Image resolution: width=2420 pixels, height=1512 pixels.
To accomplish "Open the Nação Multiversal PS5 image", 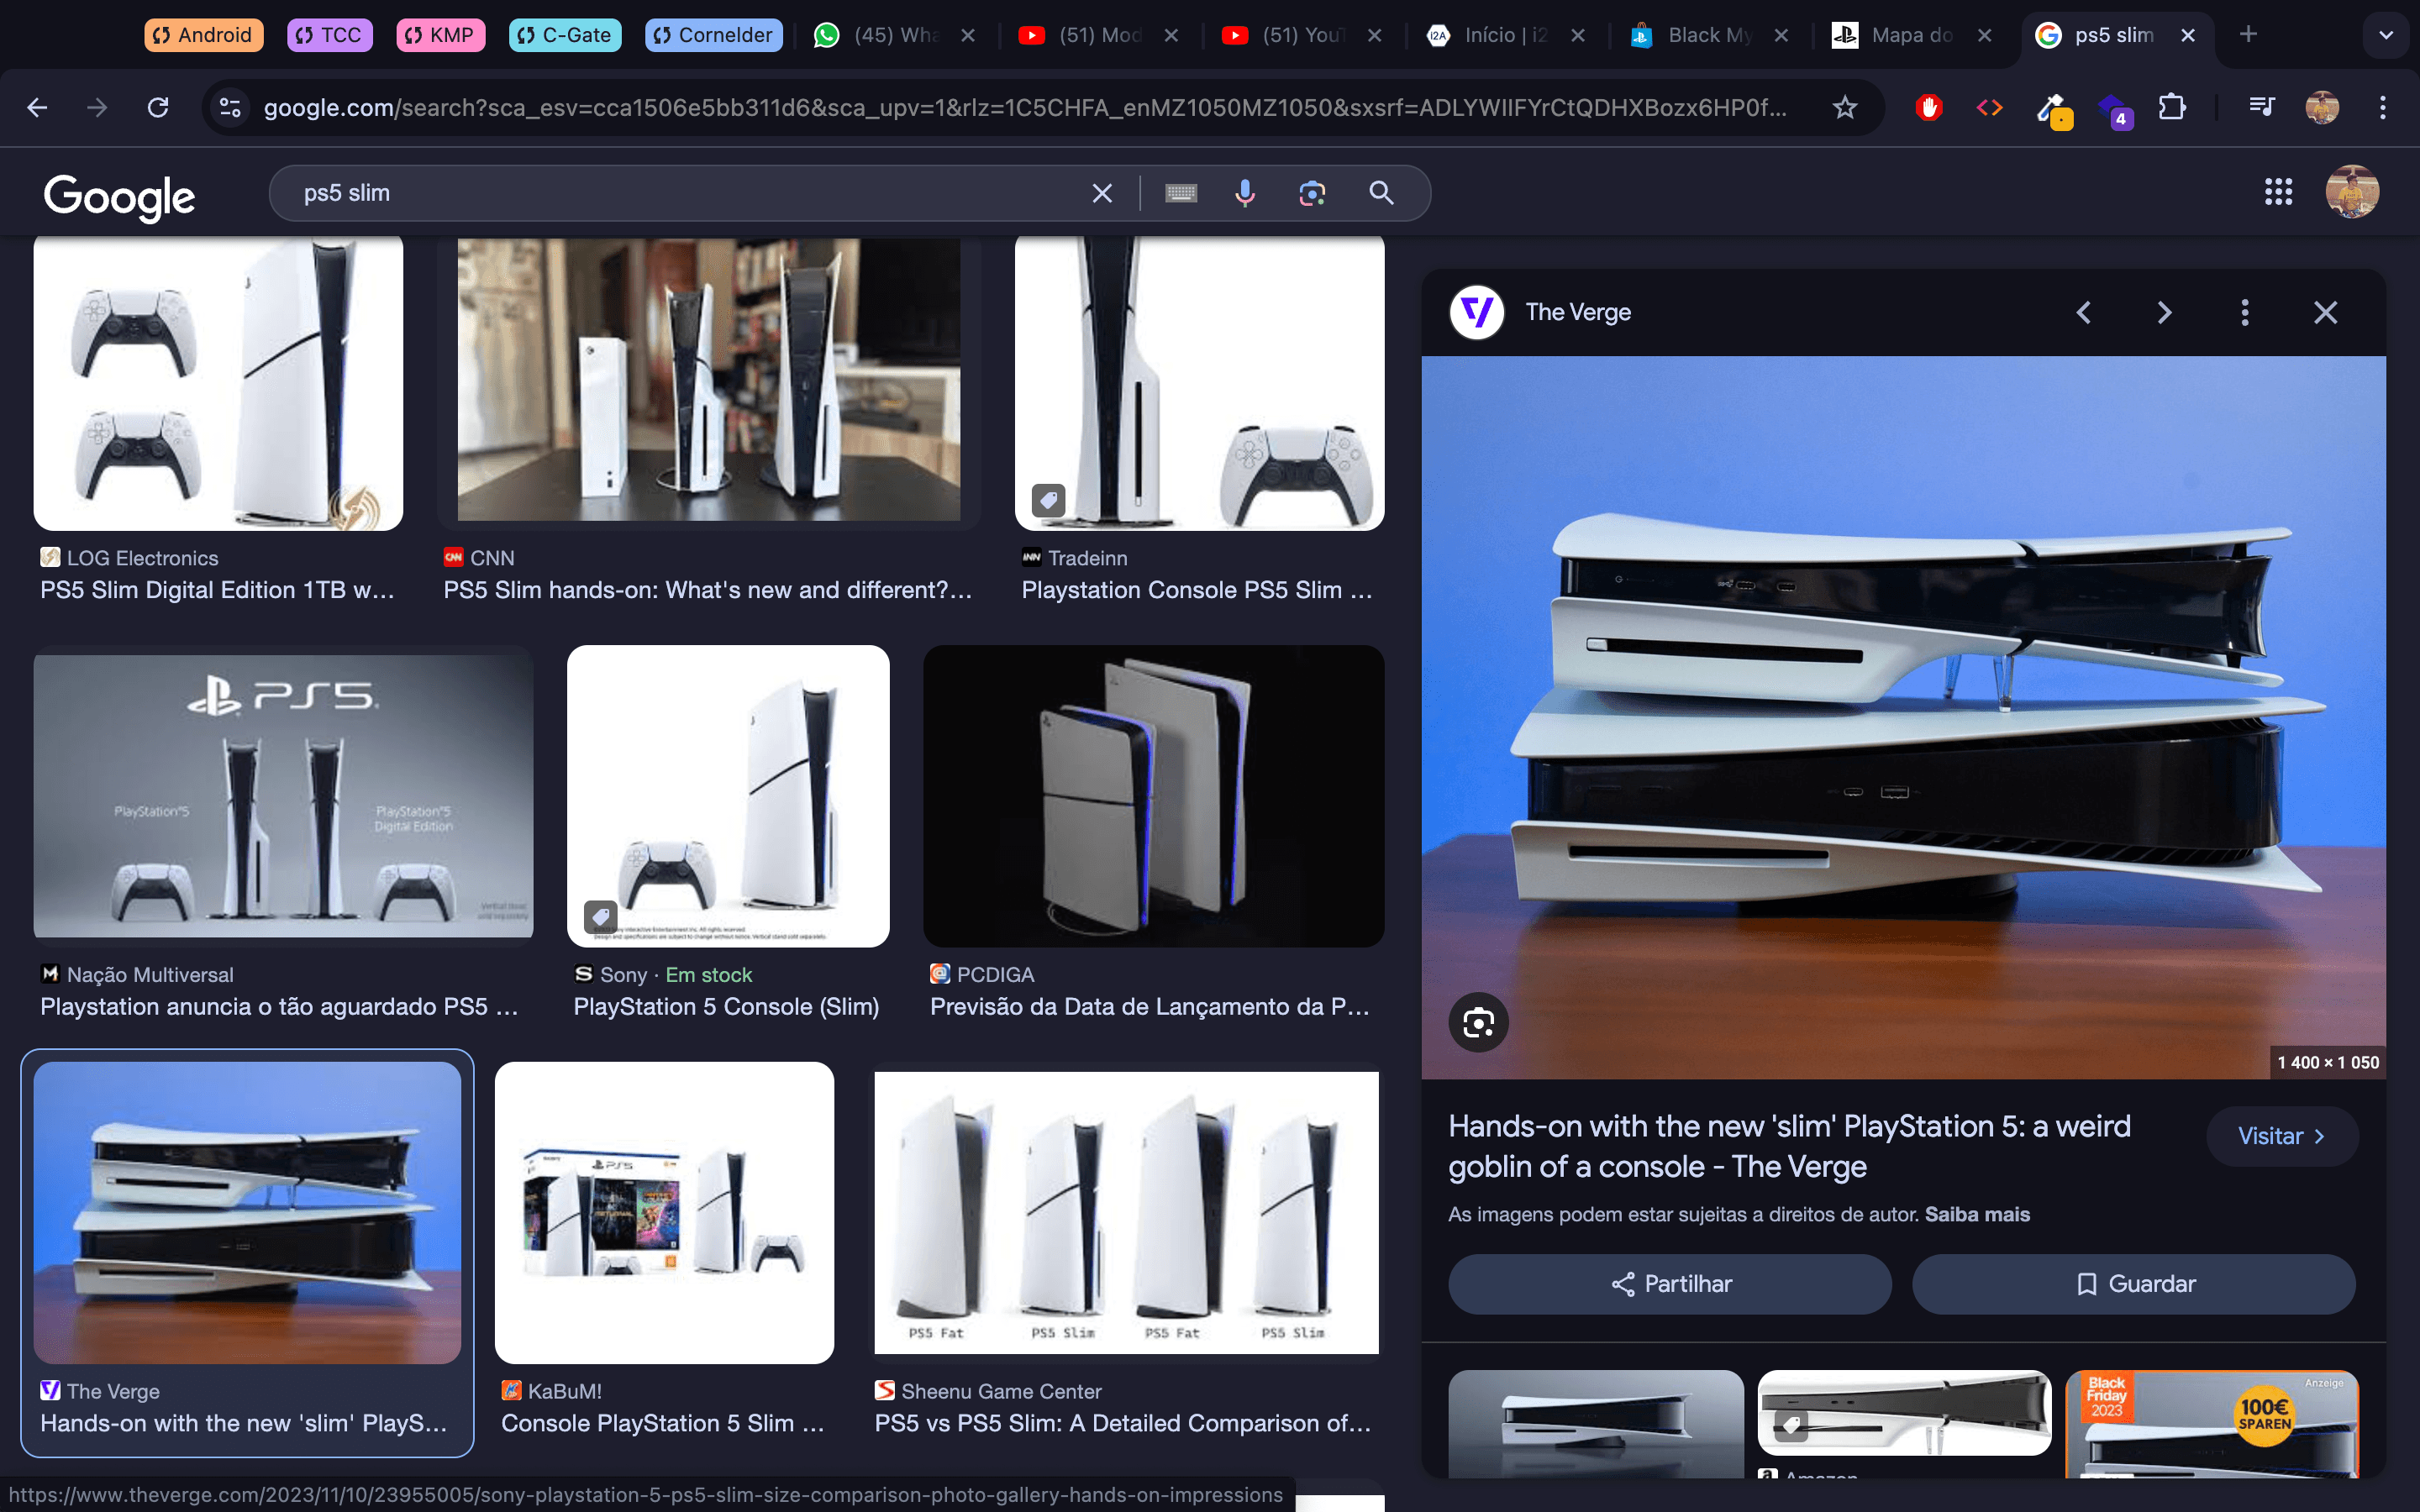I will [x=283, y=796].
